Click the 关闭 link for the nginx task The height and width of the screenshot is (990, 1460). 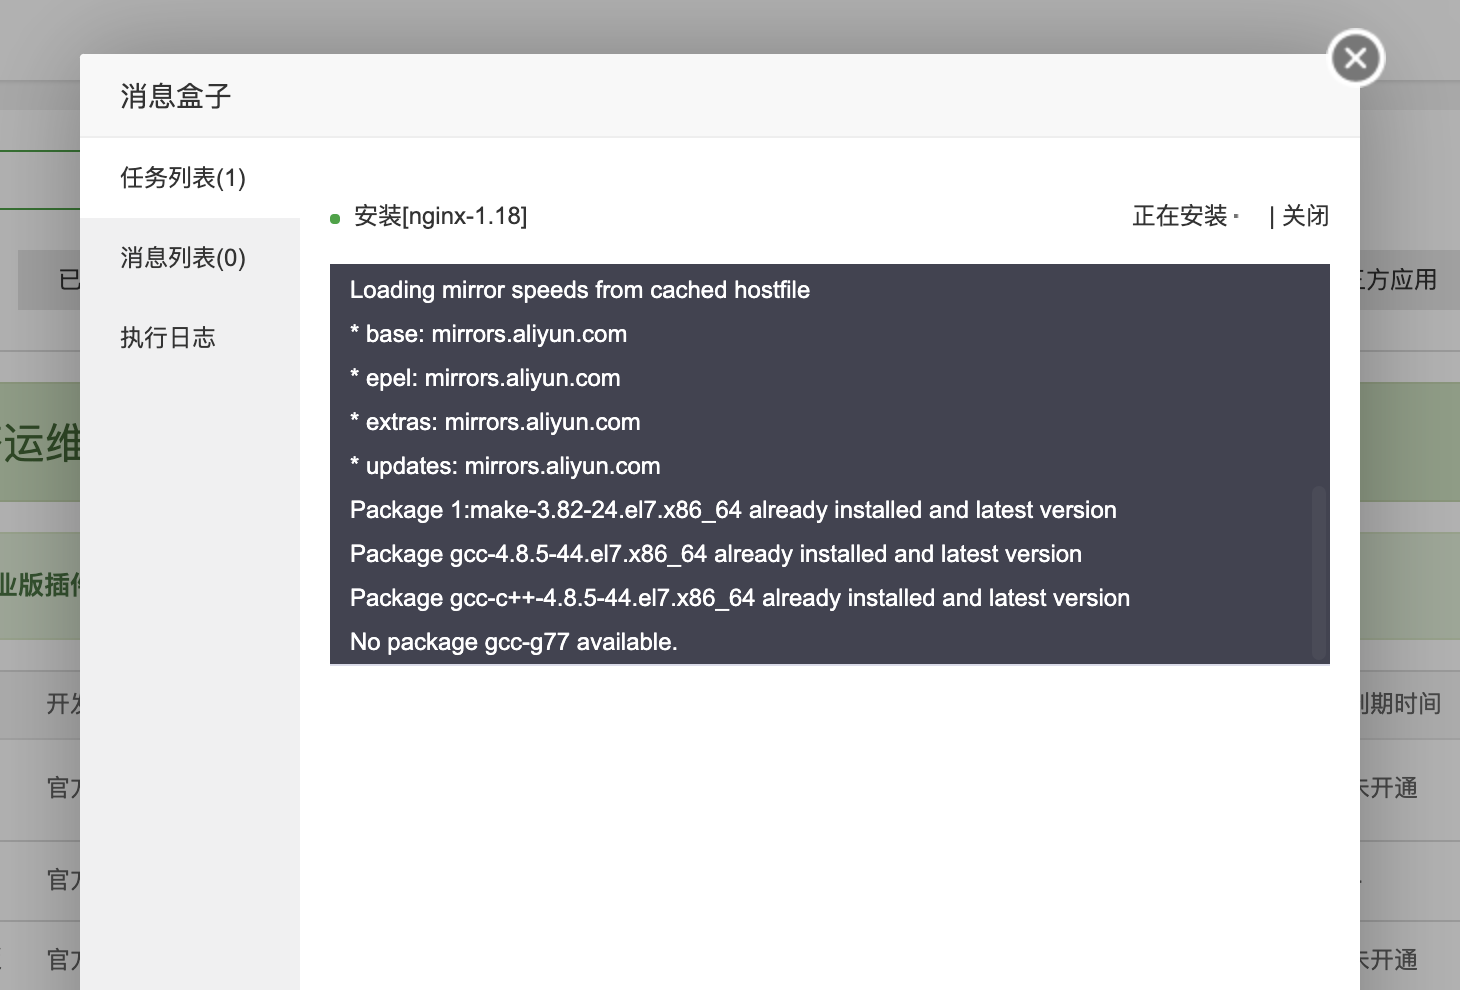[1305, 216]
